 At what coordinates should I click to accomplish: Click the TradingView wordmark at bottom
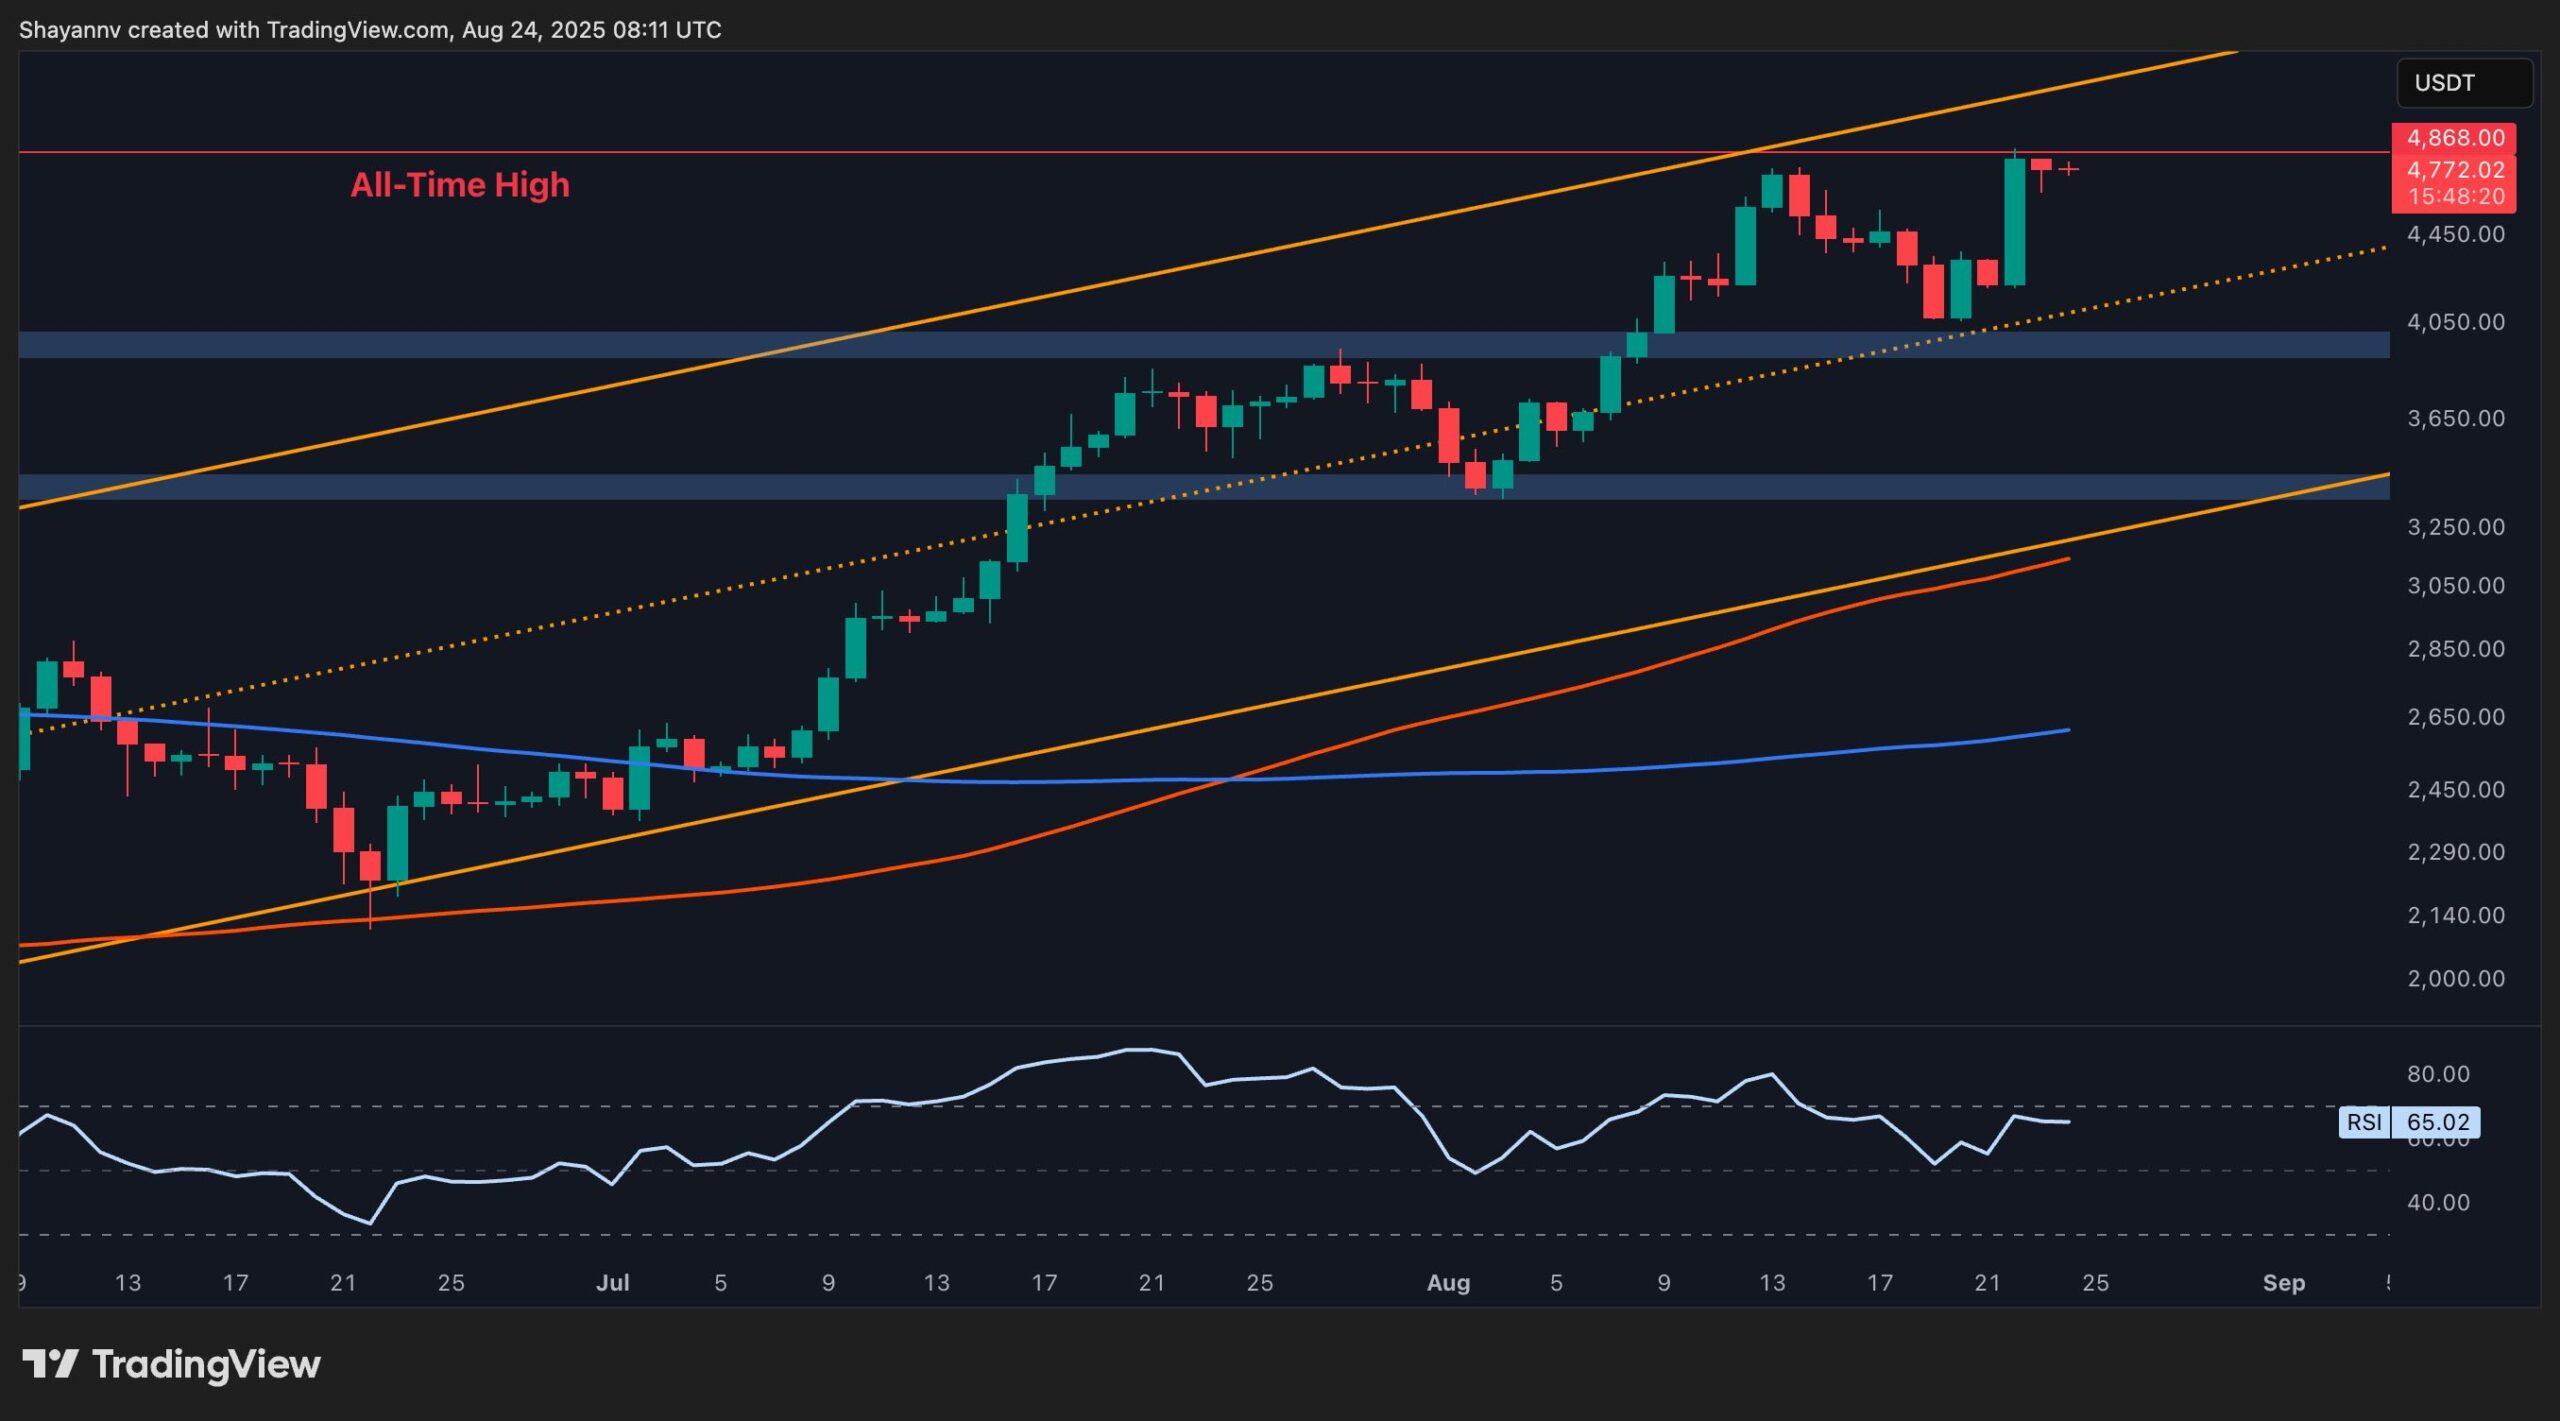[x=206, y=1364]
